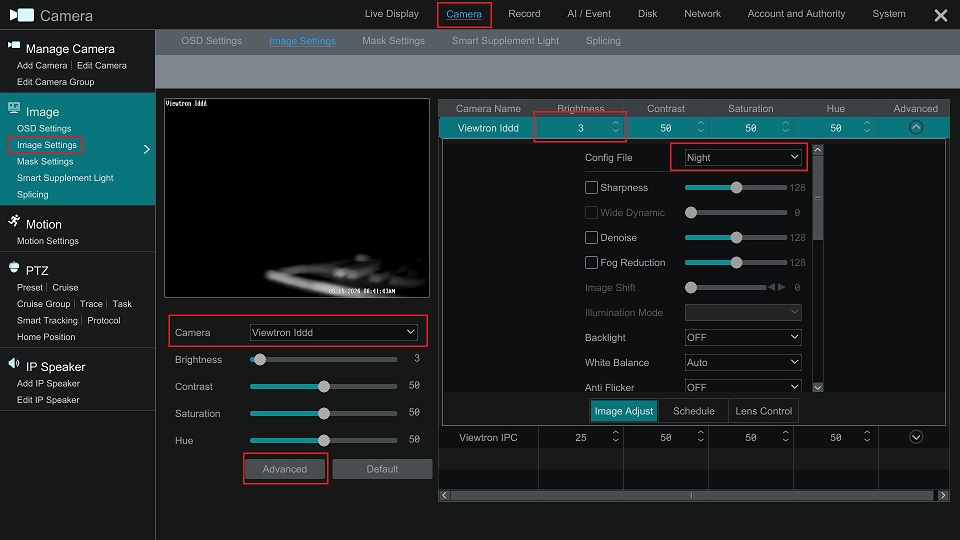Switch to the Splicing tab
Image resolution: width=960 pixels, height=540 pixels.
coord(603,40)
